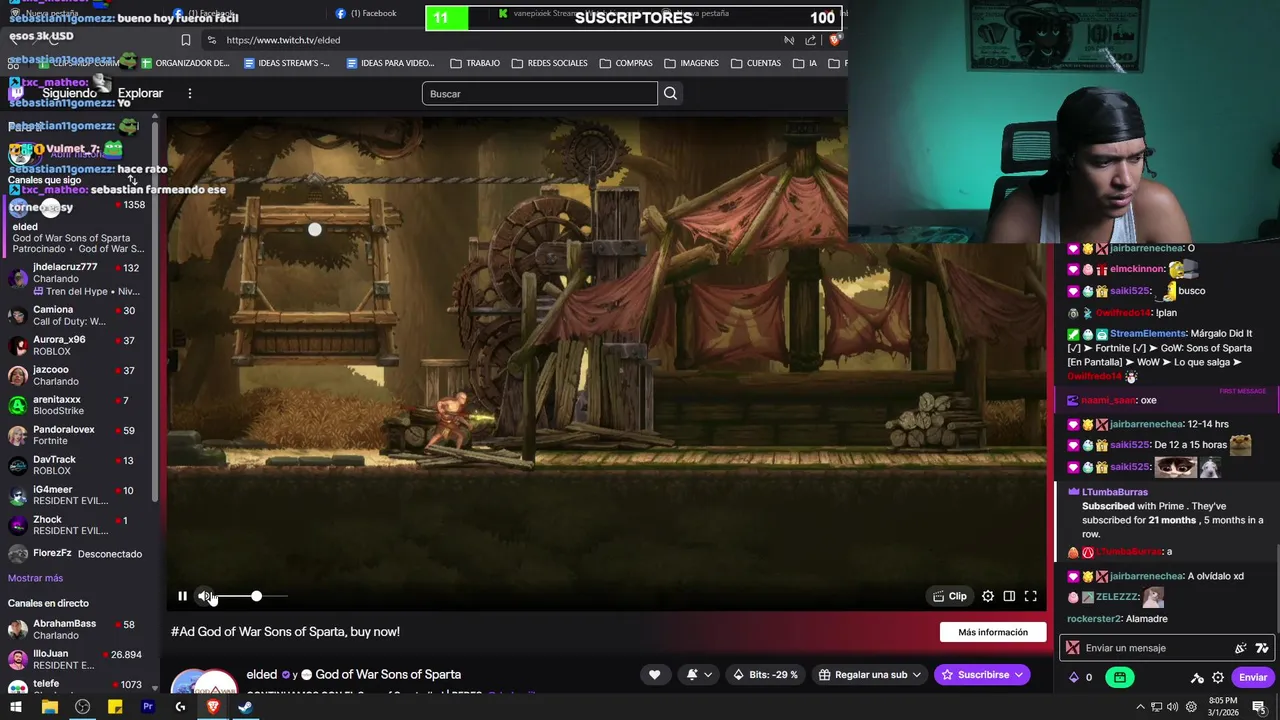Click the Buscar search field
The height and width of the screenshot is (720, 1280).
click(x=539, y=93)
